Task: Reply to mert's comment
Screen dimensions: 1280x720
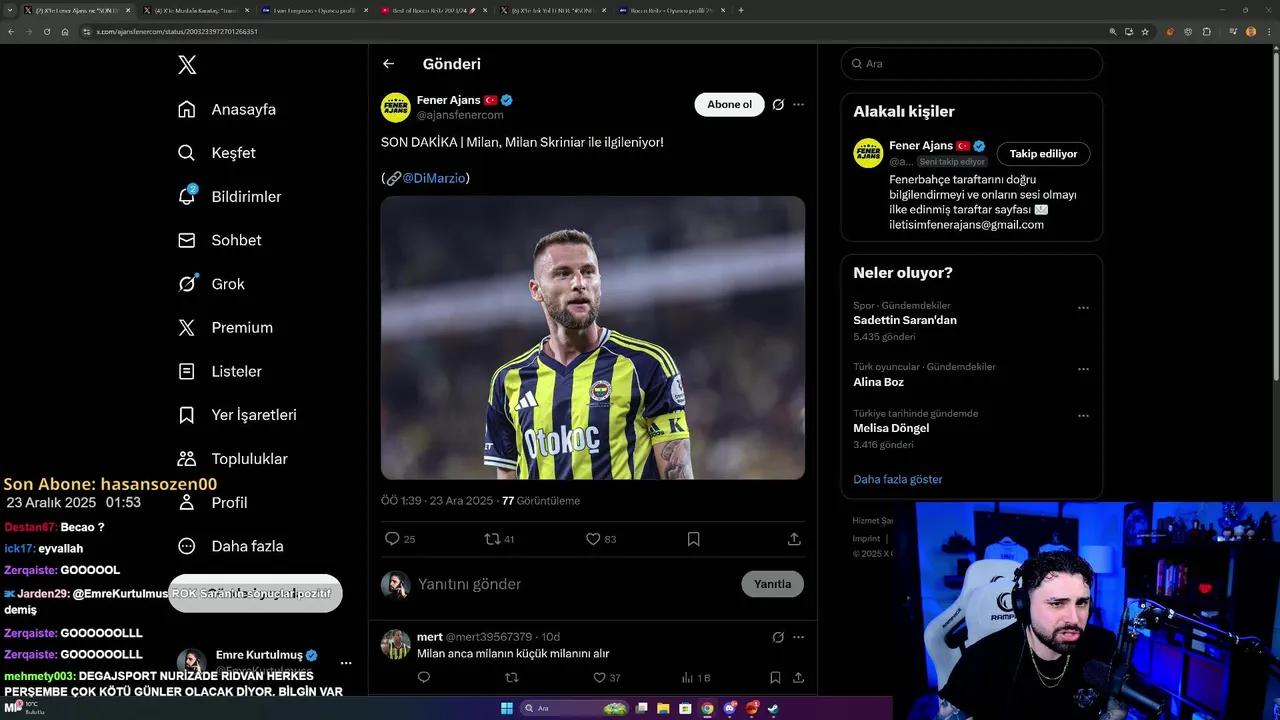Action: [x=423, y=678]
